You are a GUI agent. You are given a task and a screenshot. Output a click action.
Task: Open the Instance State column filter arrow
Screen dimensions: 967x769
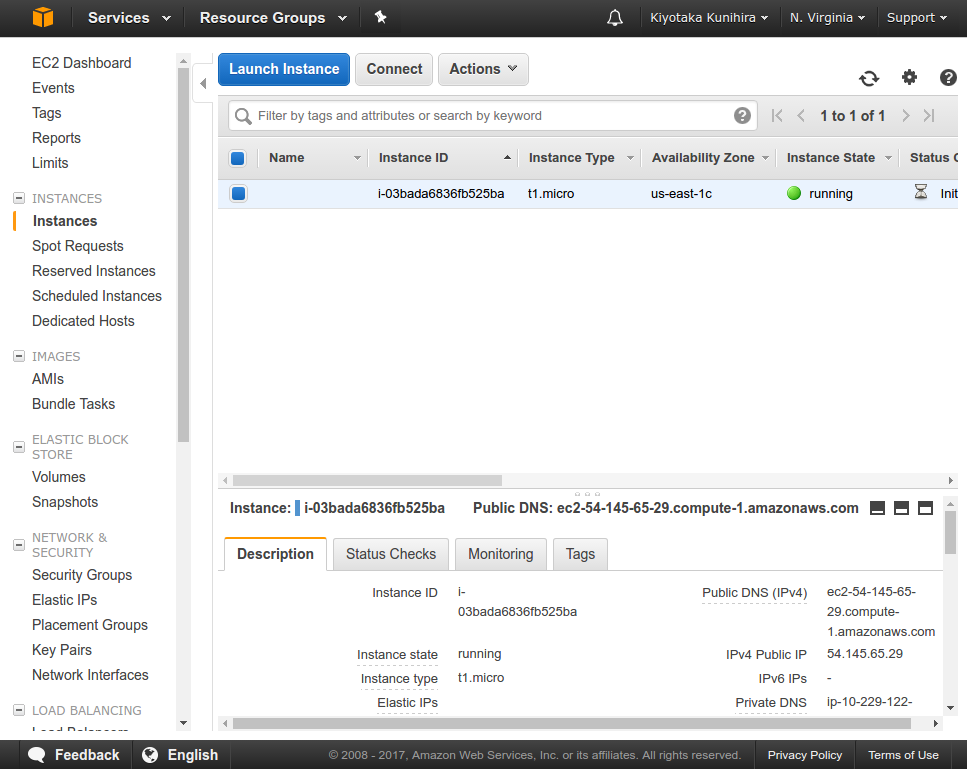(x=889, y=158)
